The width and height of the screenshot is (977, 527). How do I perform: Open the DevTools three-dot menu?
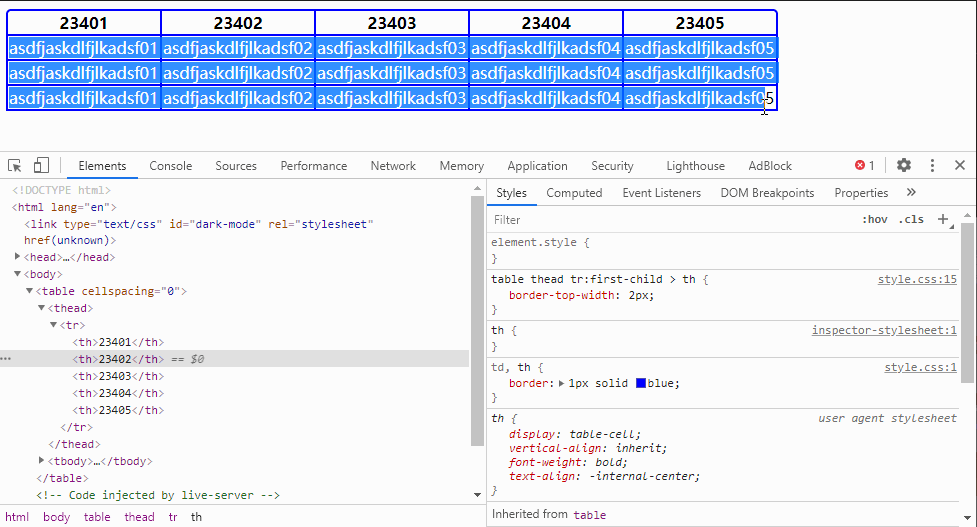(932, 165)
